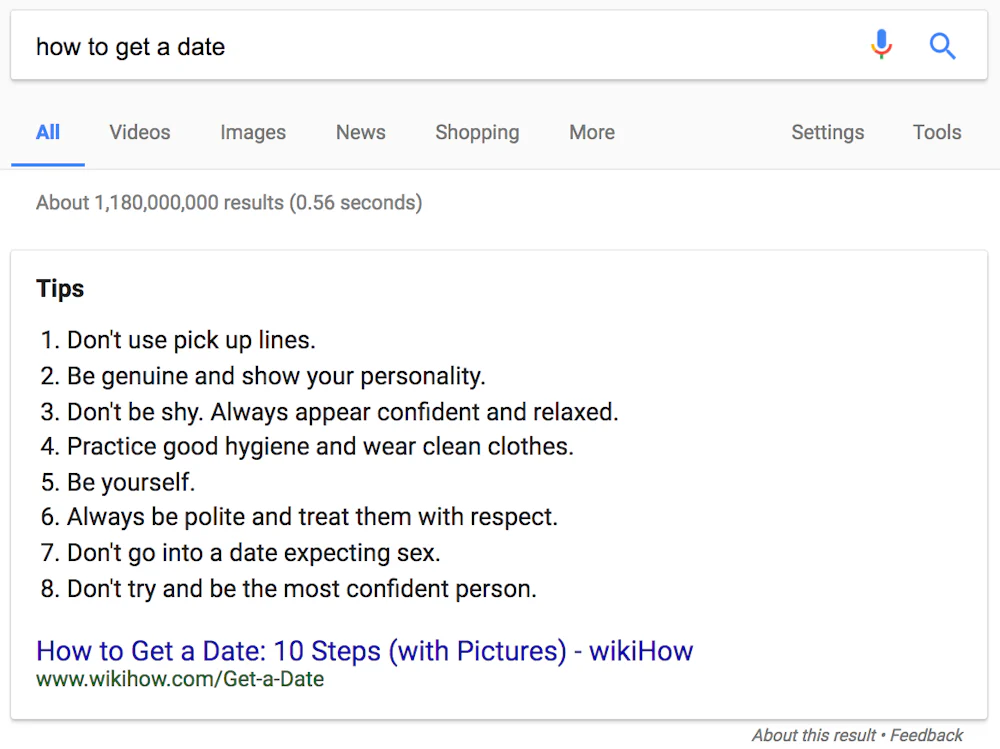Click the blue magnifying glass search icon
Viewport: 1000px width, 749px height.
coord(942,45)
